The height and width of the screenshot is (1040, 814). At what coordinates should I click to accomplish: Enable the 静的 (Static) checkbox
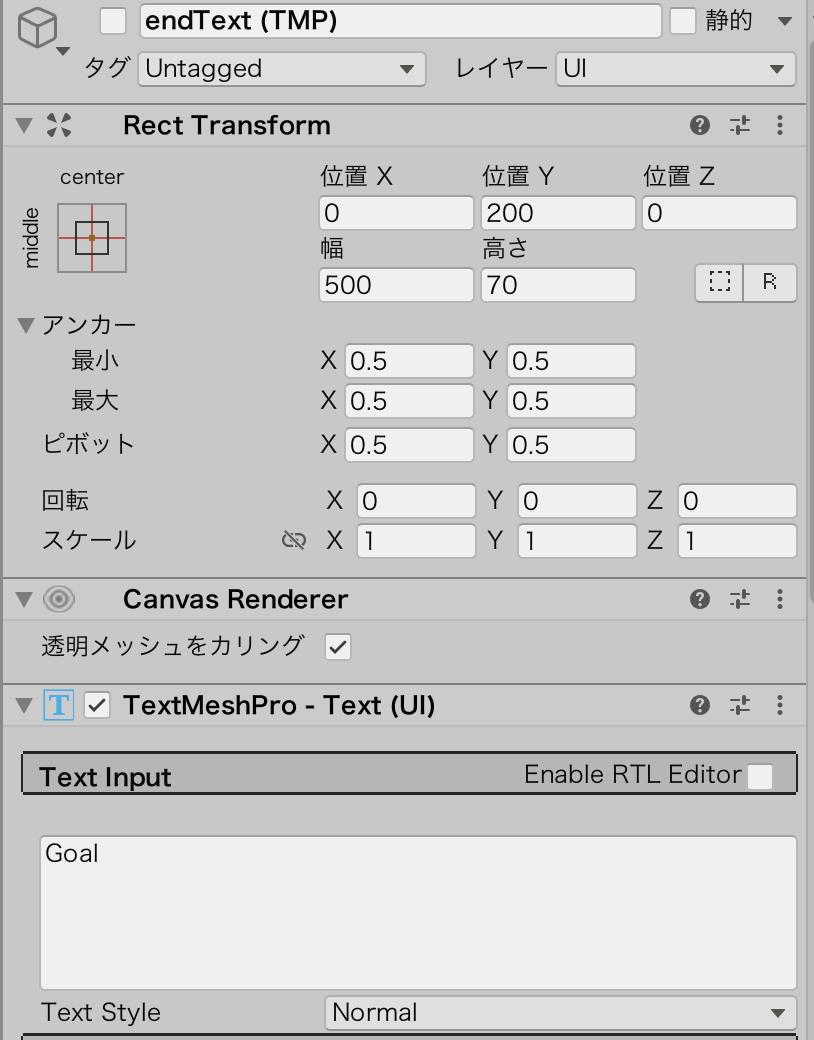click(684, 21)
